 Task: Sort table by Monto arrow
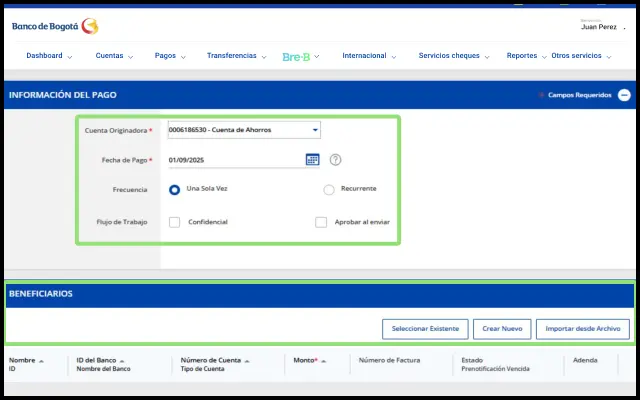323,361
